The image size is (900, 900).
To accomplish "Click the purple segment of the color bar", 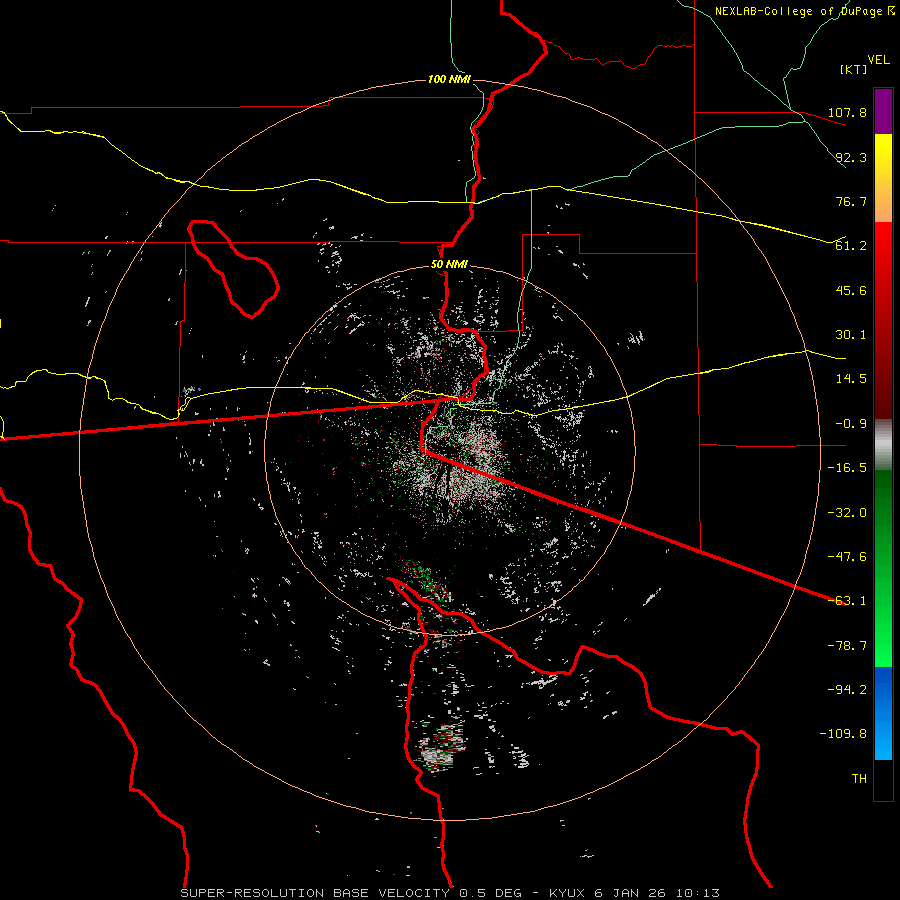I will coord(883,111).
